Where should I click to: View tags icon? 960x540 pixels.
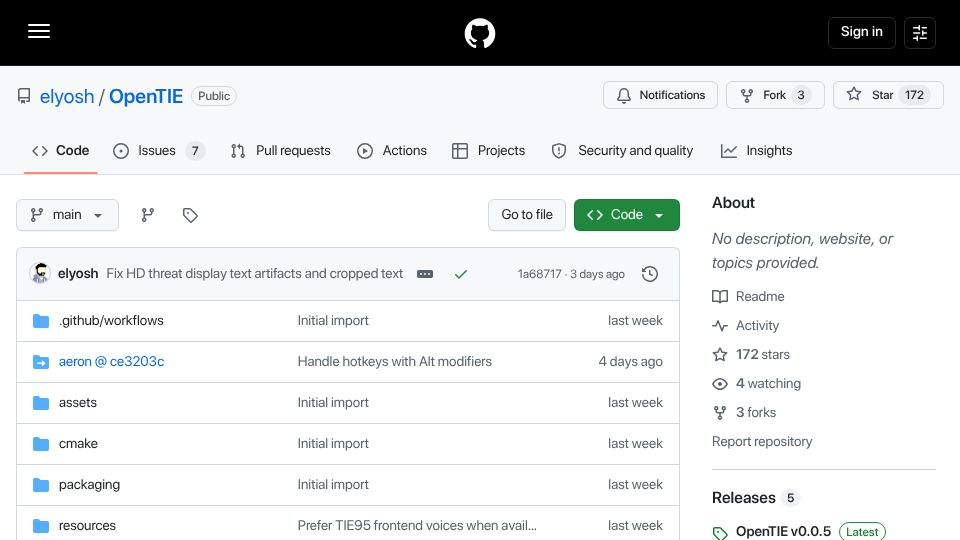point(190,215)
